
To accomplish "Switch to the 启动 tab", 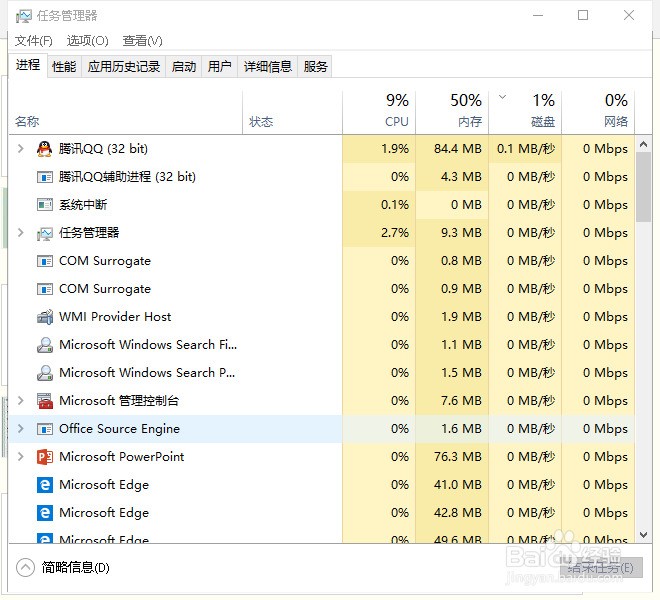I will click(184, 67).
